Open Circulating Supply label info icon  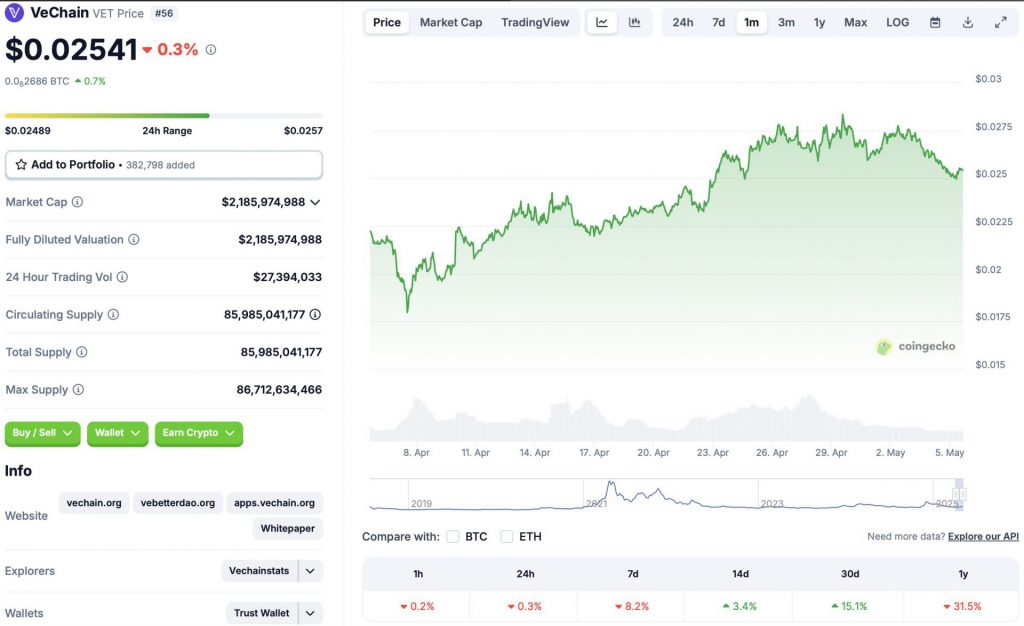point(113,315)
